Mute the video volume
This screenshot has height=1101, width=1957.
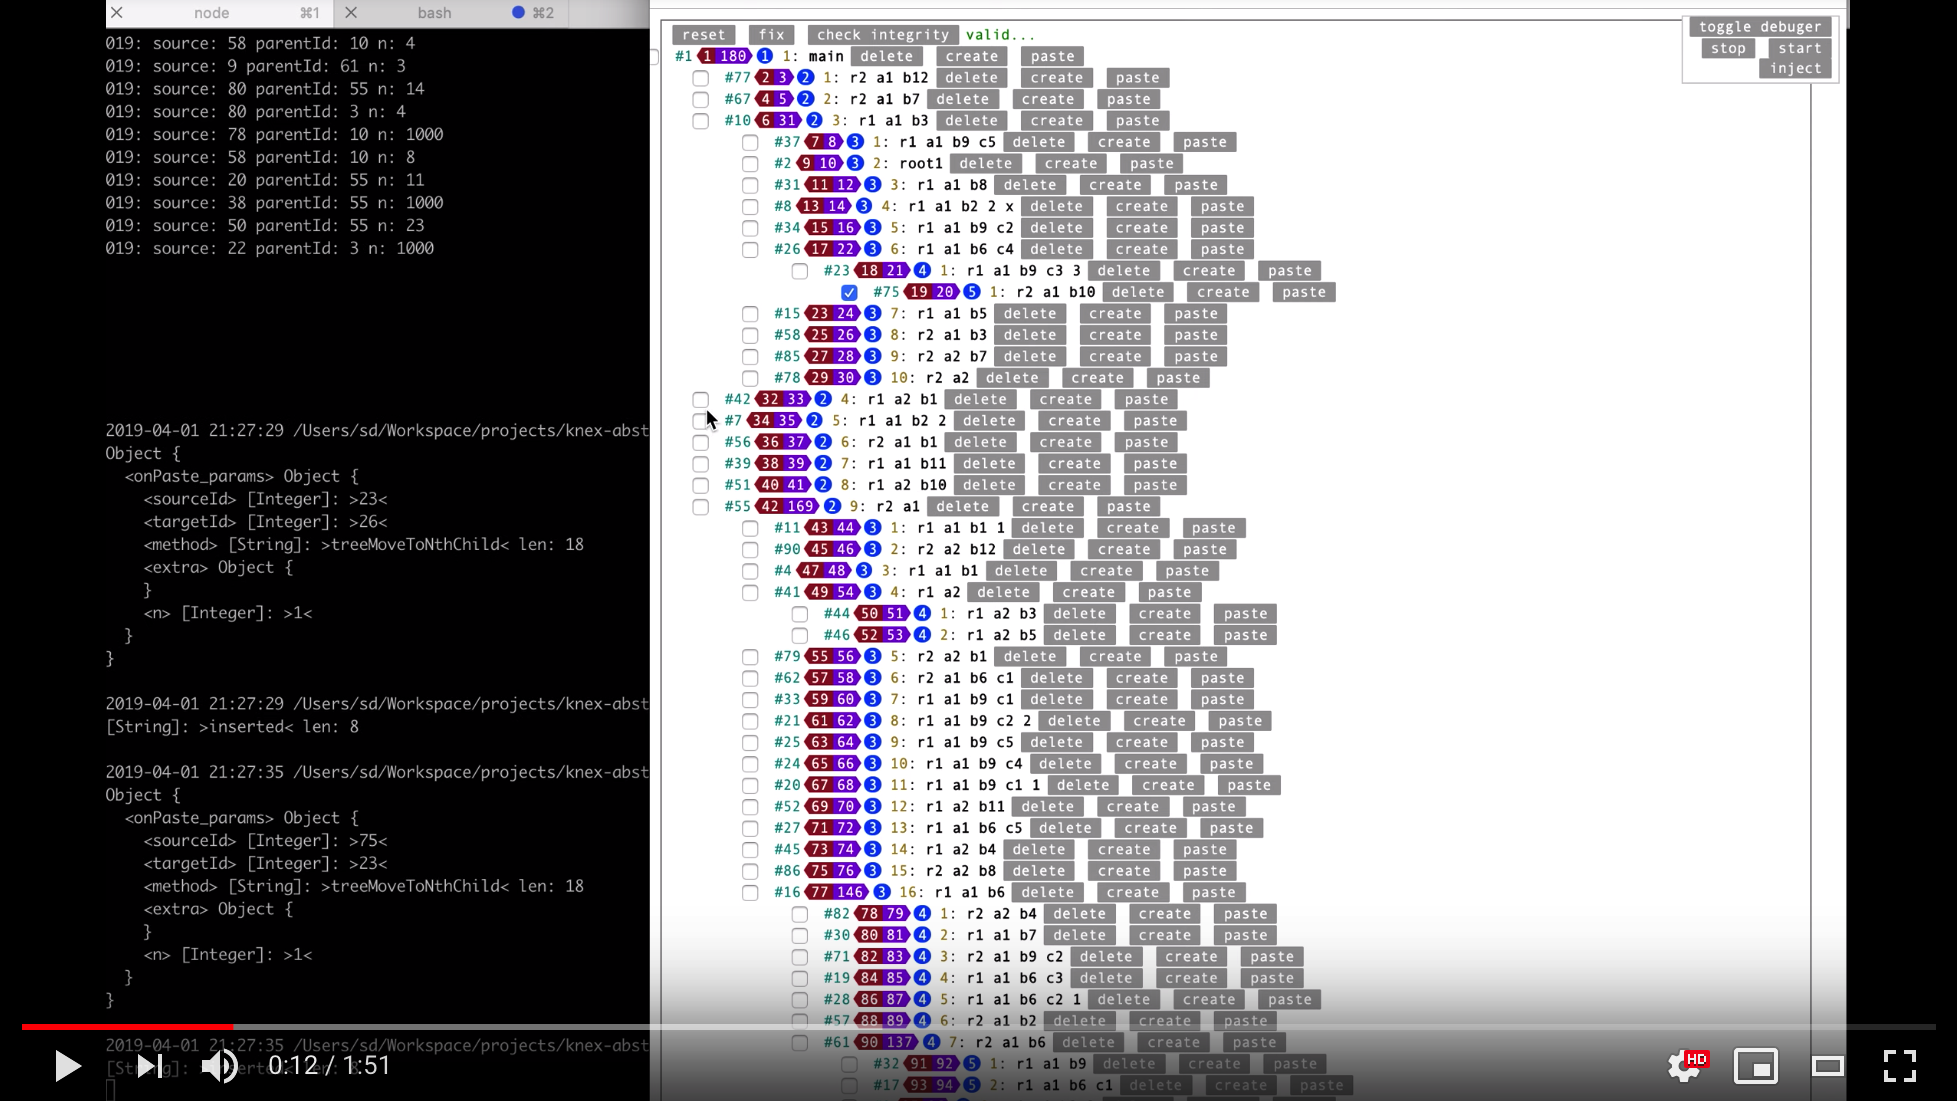[219, 1066]
